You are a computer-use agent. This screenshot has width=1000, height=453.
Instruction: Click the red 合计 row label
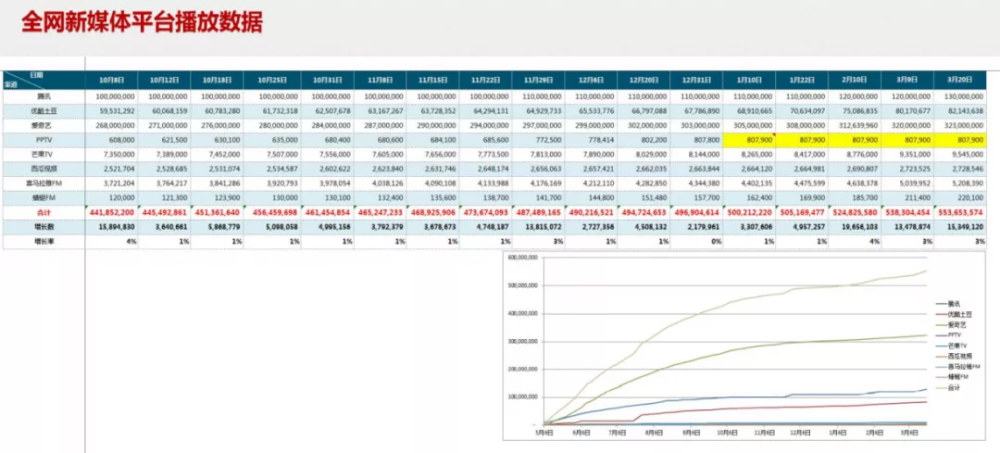point(43,213)
